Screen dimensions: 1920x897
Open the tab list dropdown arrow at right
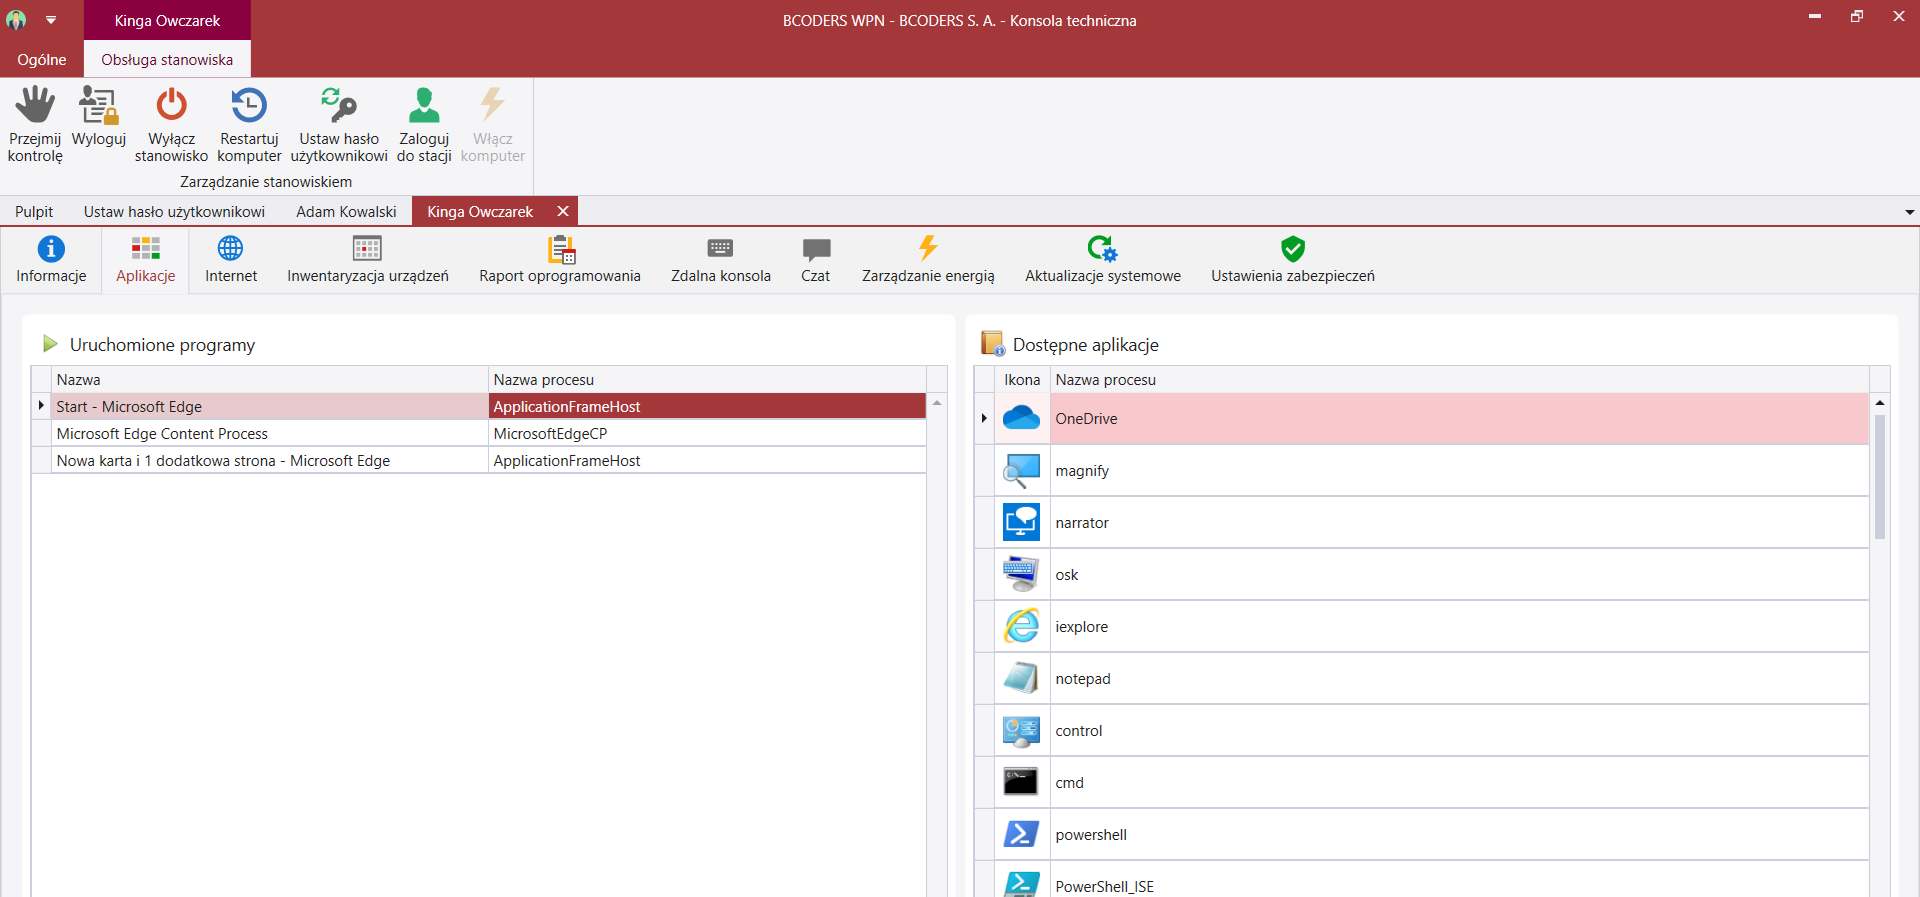(x=1909, y=212)
